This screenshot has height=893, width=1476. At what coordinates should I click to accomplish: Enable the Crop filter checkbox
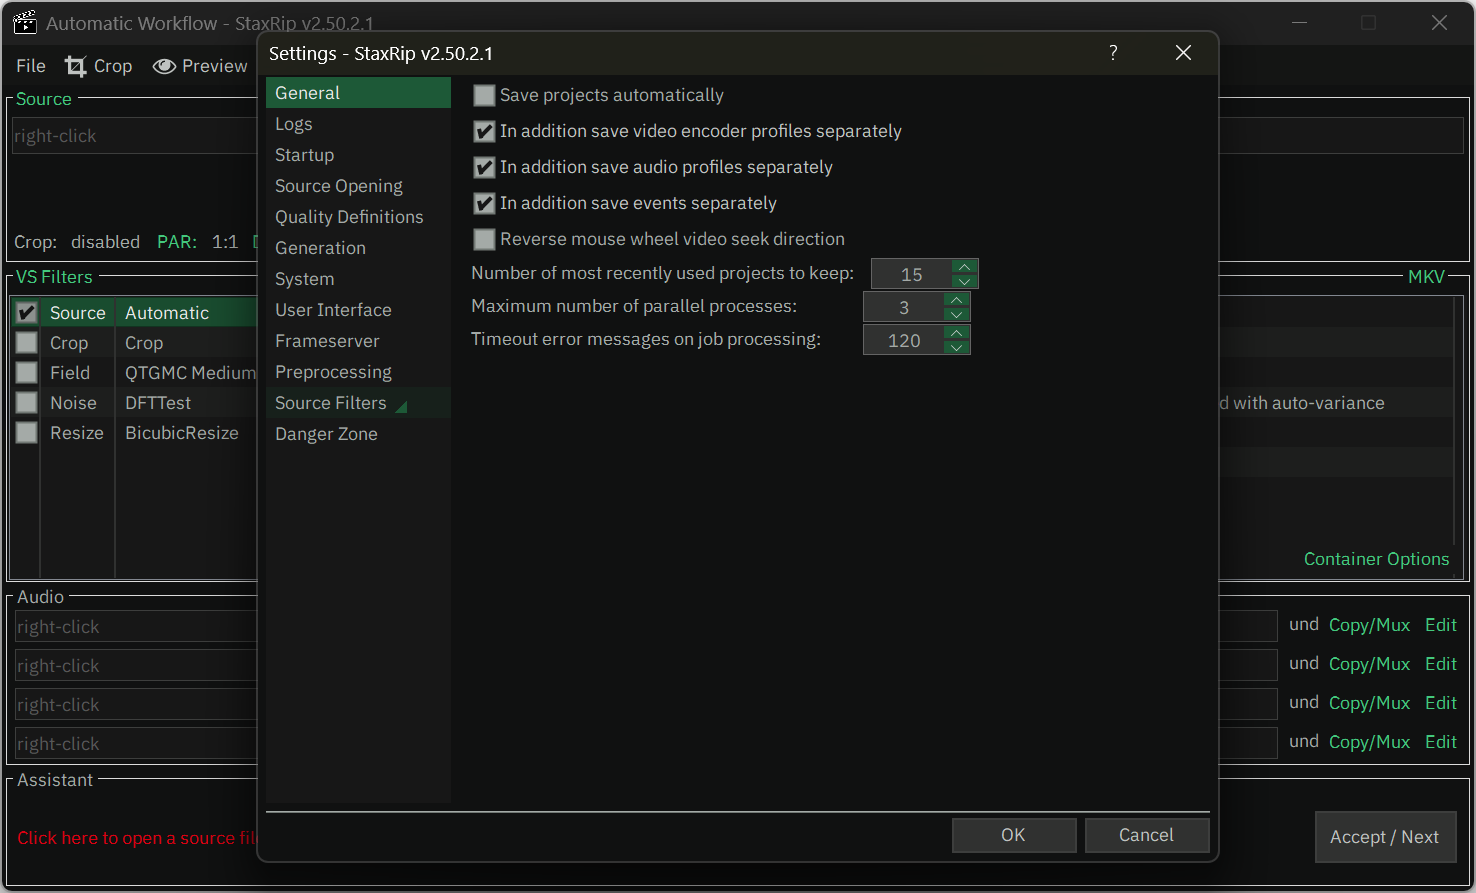pos(27,343)
